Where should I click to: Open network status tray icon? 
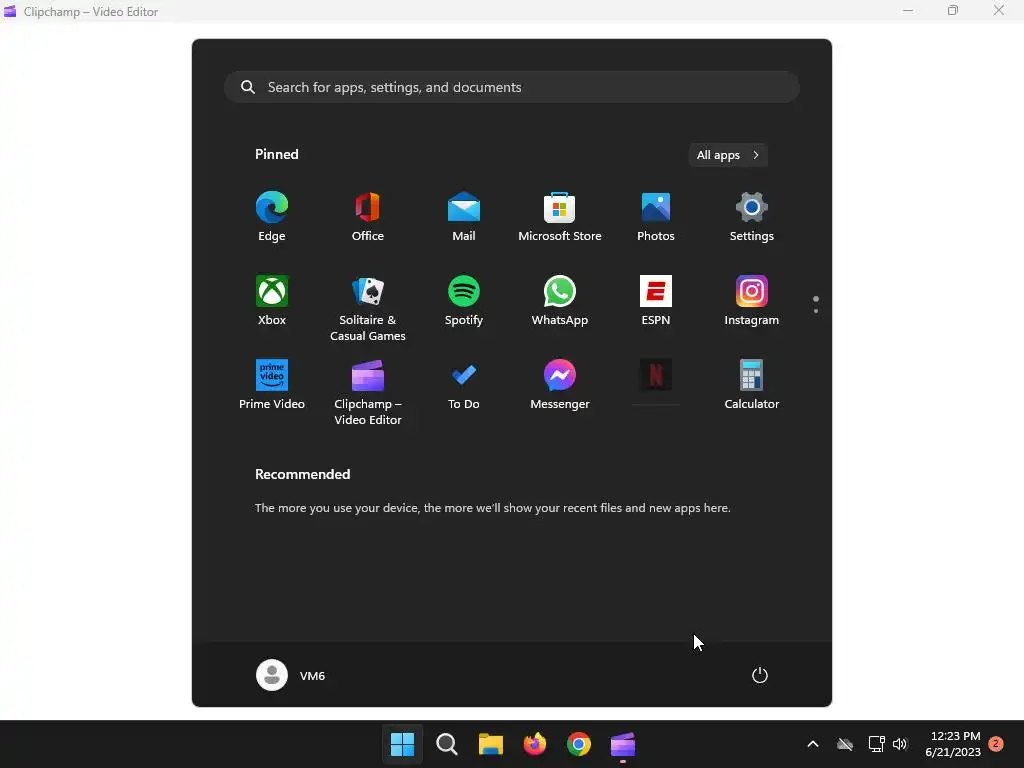[x=876, y=744]
